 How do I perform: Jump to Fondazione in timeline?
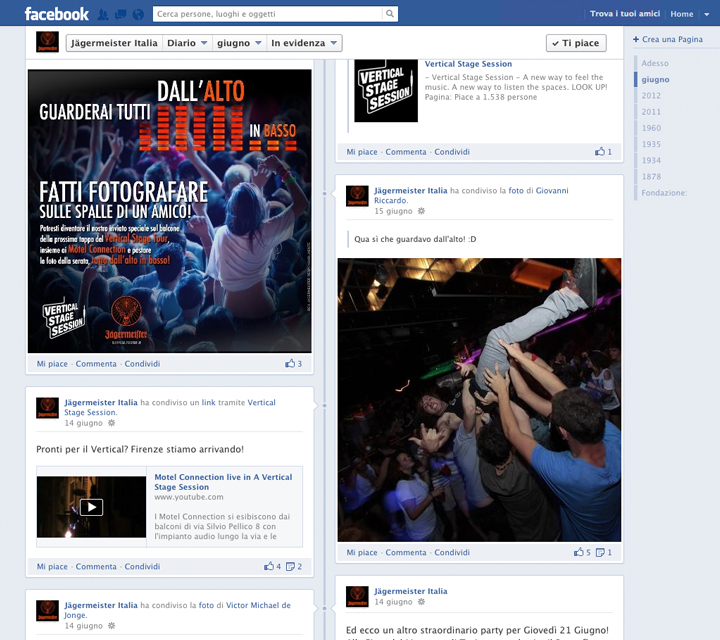(664, 193)
